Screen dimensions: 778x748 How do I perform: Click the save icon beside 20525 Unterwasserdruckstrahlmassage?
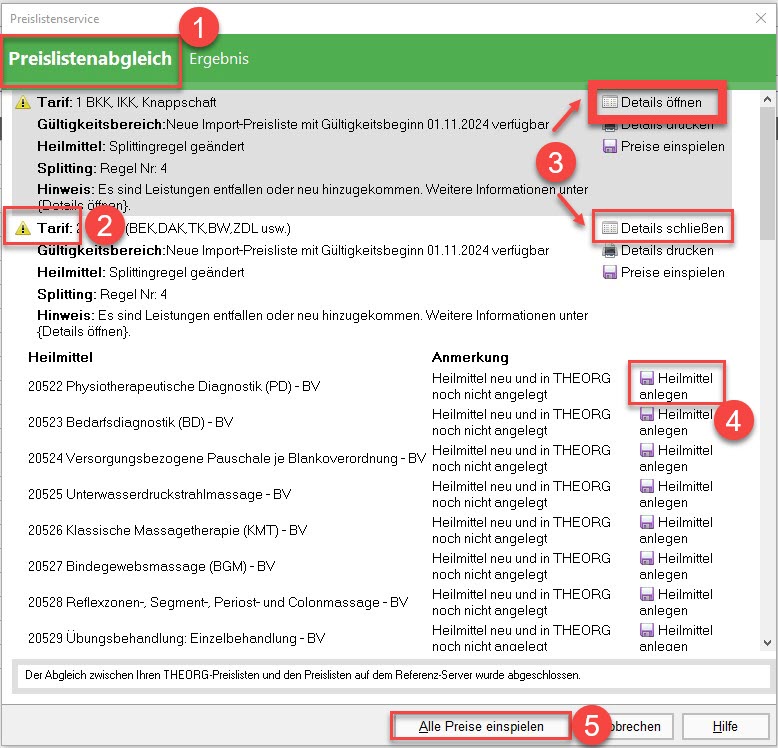pyautogui.click(x=647, y=486)
